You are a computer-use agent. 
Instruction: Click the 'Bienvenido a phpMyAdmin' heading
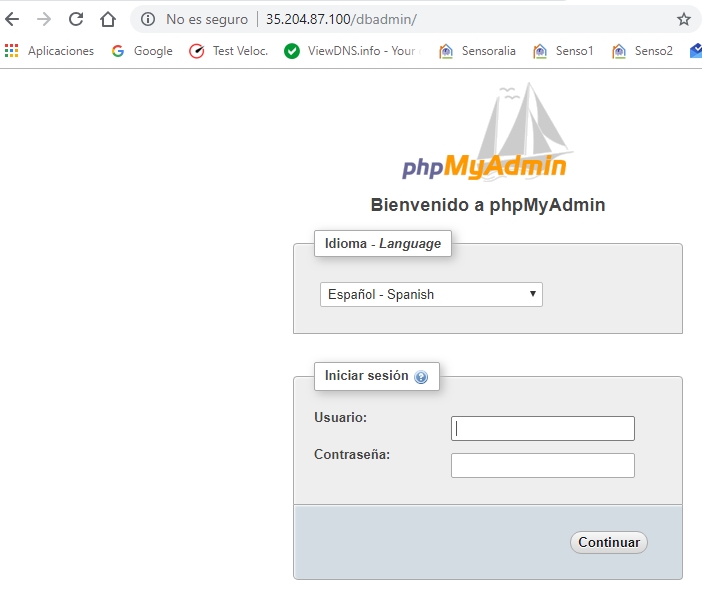(x=488, y=205)
